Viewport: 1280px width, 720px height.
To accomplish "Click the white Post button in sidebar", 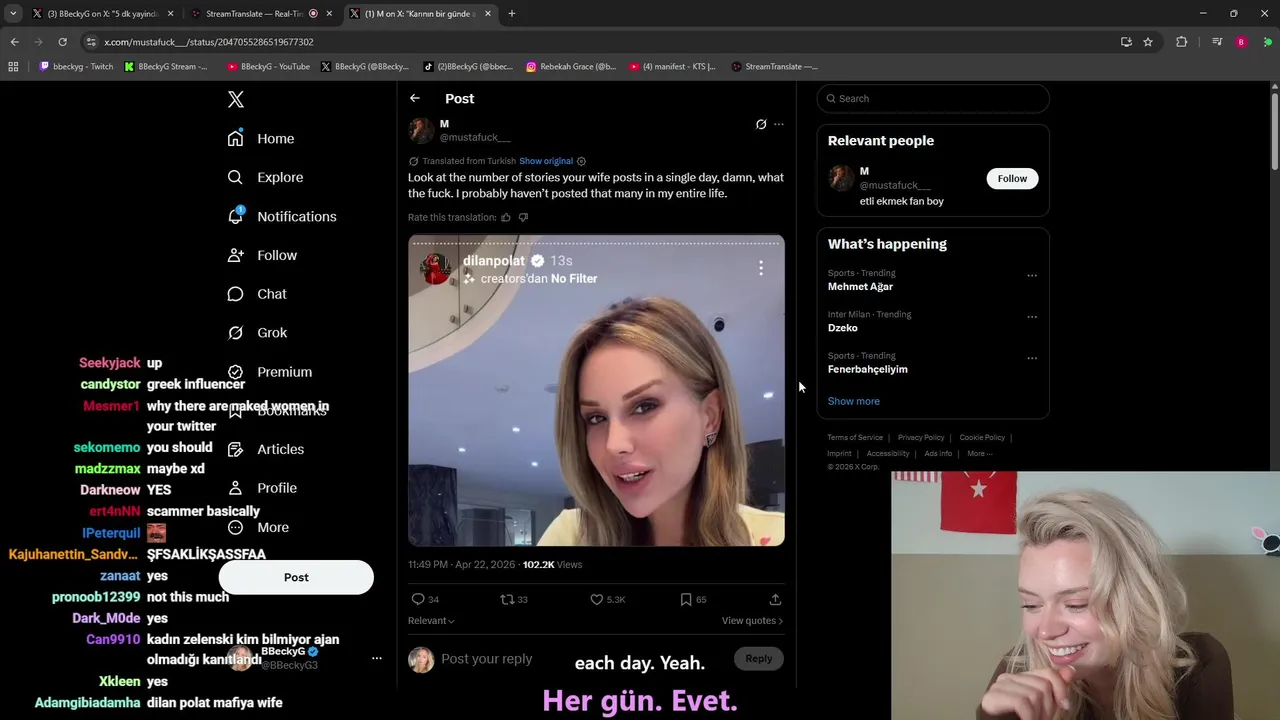I will [x=296, y=577].
